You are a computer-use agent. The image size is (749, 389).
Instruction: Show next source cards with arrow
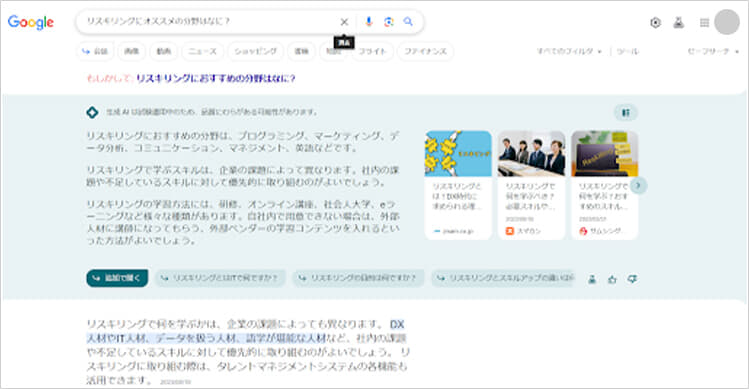pos(638,185)
